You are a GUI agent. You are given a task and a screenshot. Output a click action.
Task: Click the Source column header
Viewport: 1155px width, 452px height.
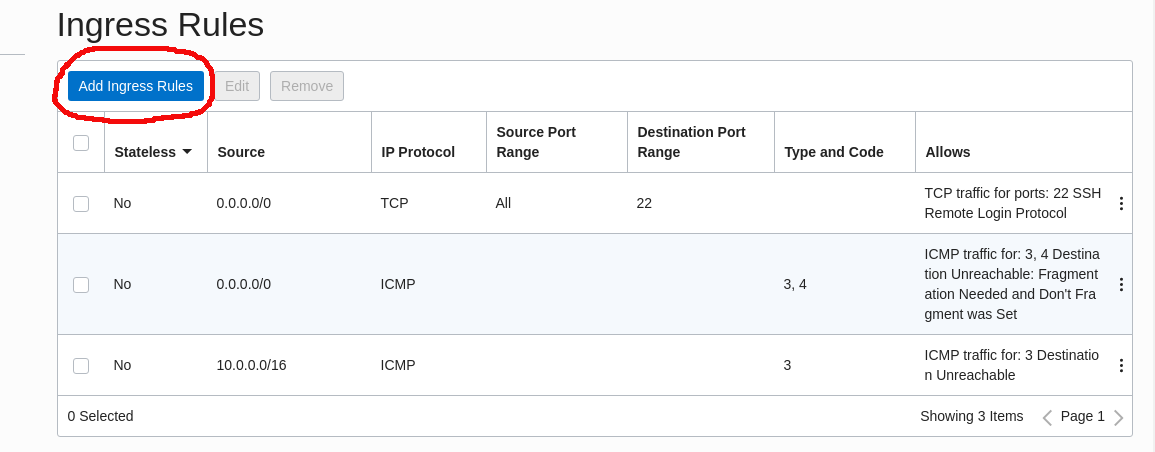[x=241, y=152]
